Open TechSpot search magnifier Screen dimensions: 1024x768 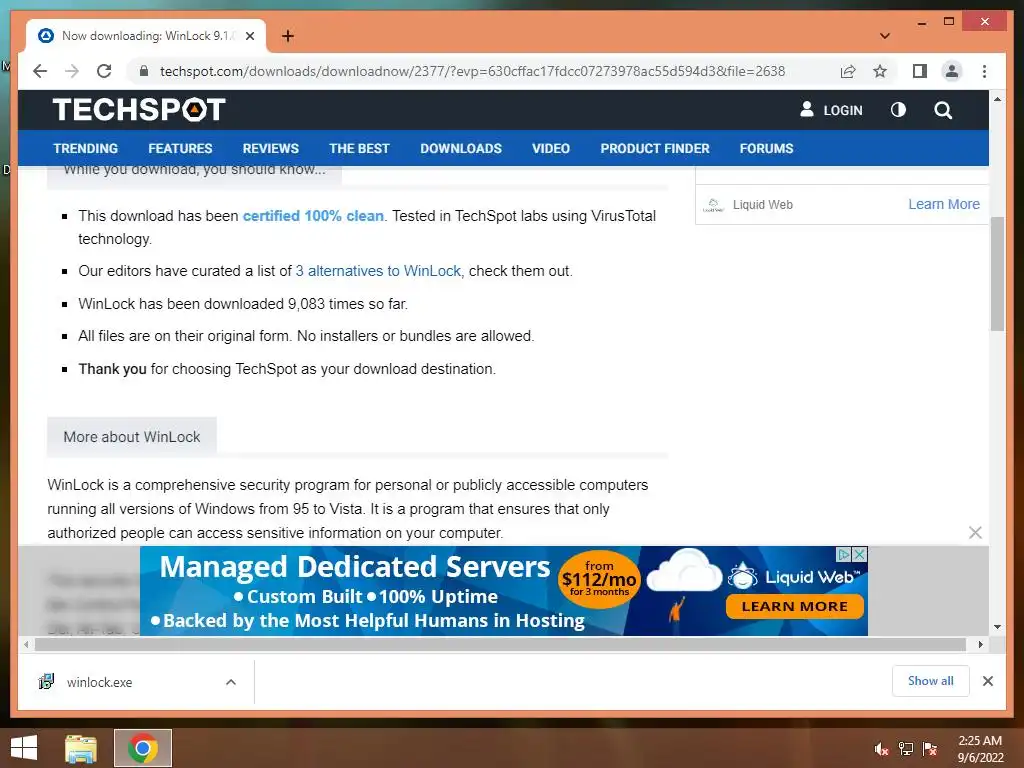click(x=943, y=110)
